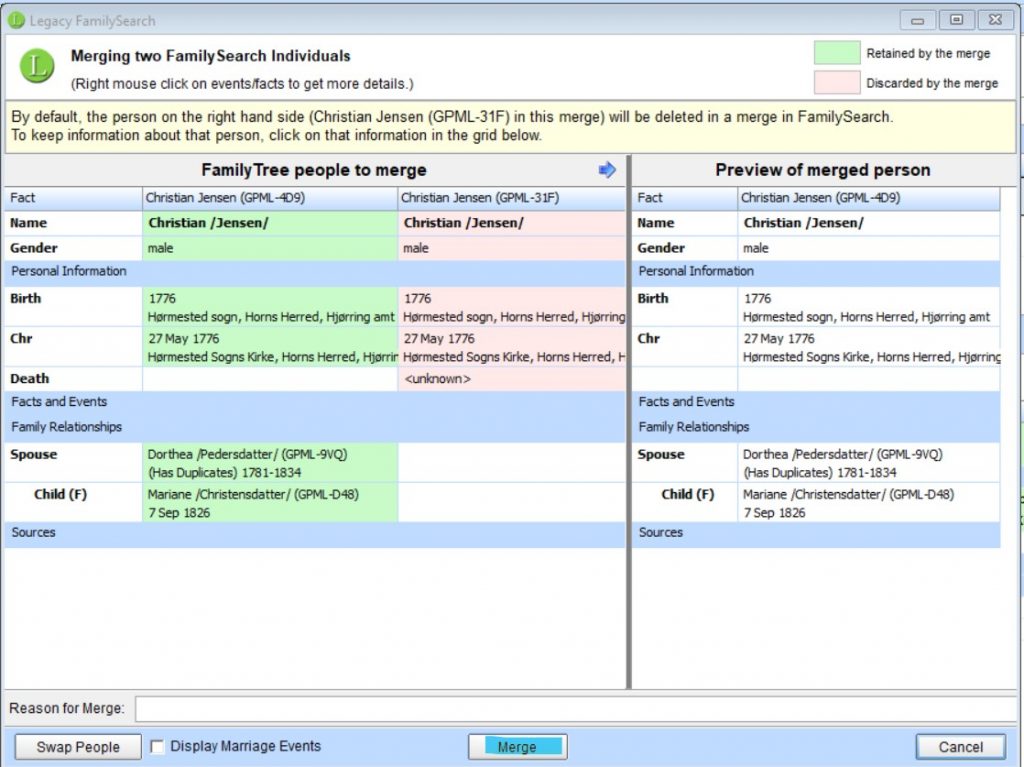Screen dimensions: 1024x767
Task: Click the Fact column header in the preview grid
Action: (x=684, y=198)
